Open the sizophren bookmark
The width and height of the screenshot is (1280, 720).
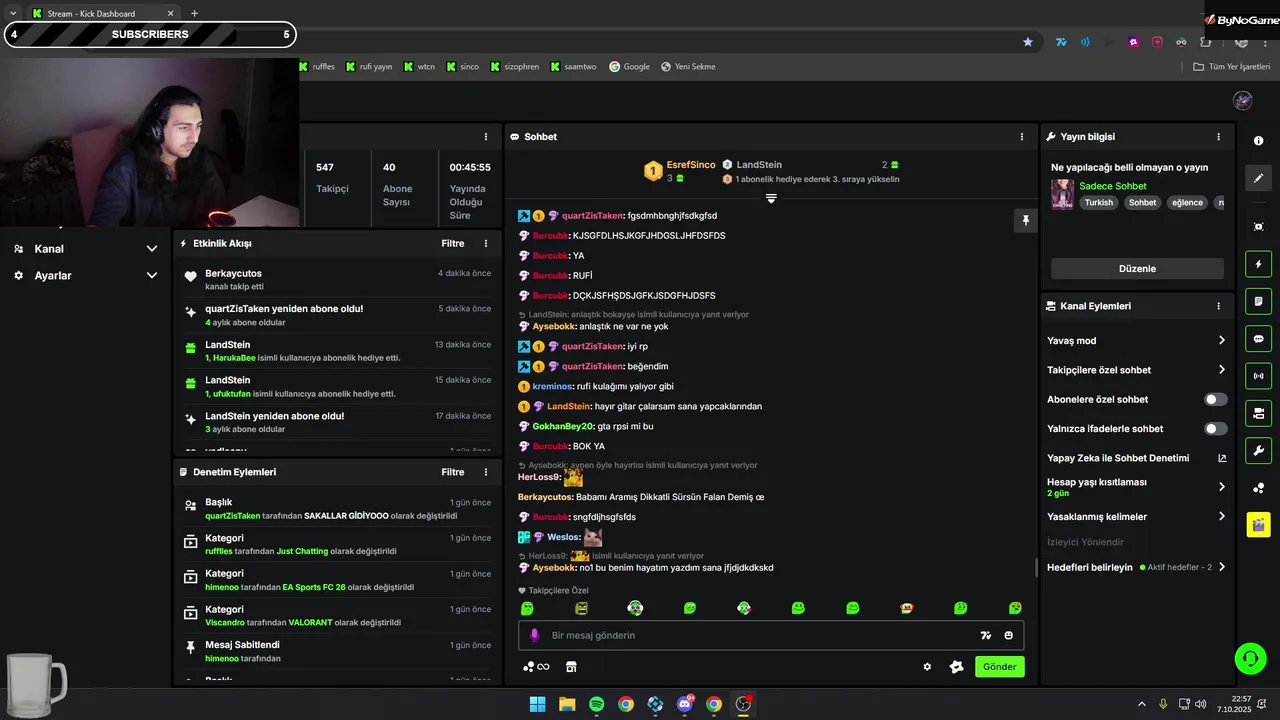click(514, 67)
